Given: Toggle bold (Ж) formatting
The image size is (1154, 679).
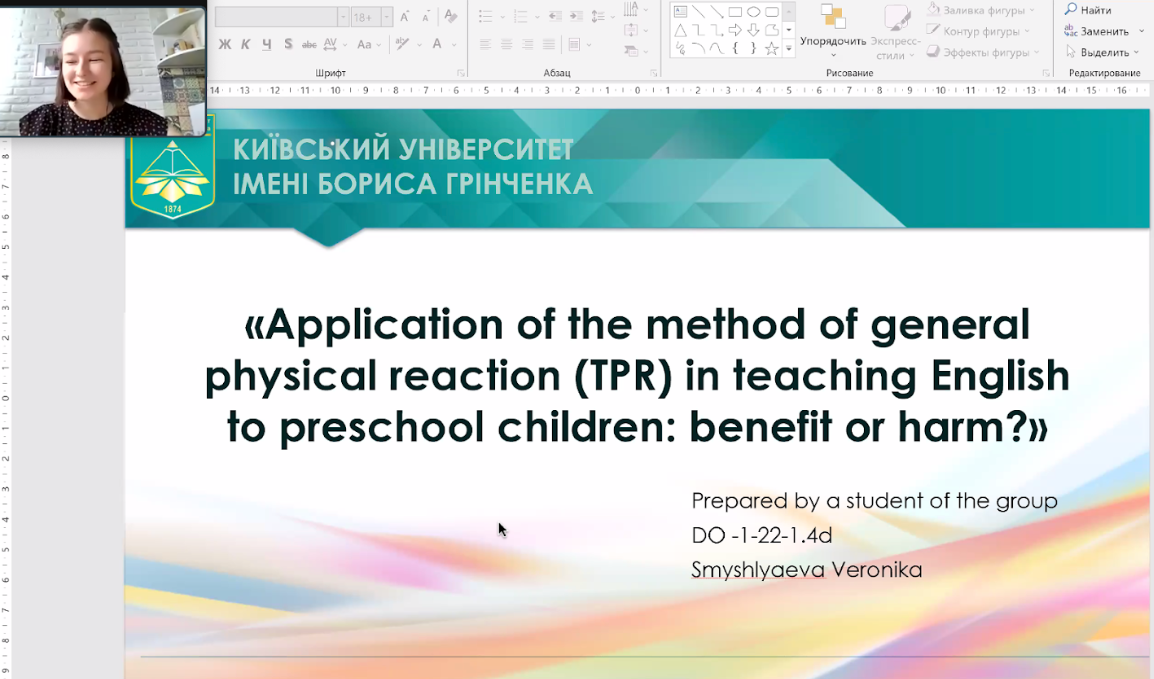Looking at the screenshot, I should [x=225, y=44].
